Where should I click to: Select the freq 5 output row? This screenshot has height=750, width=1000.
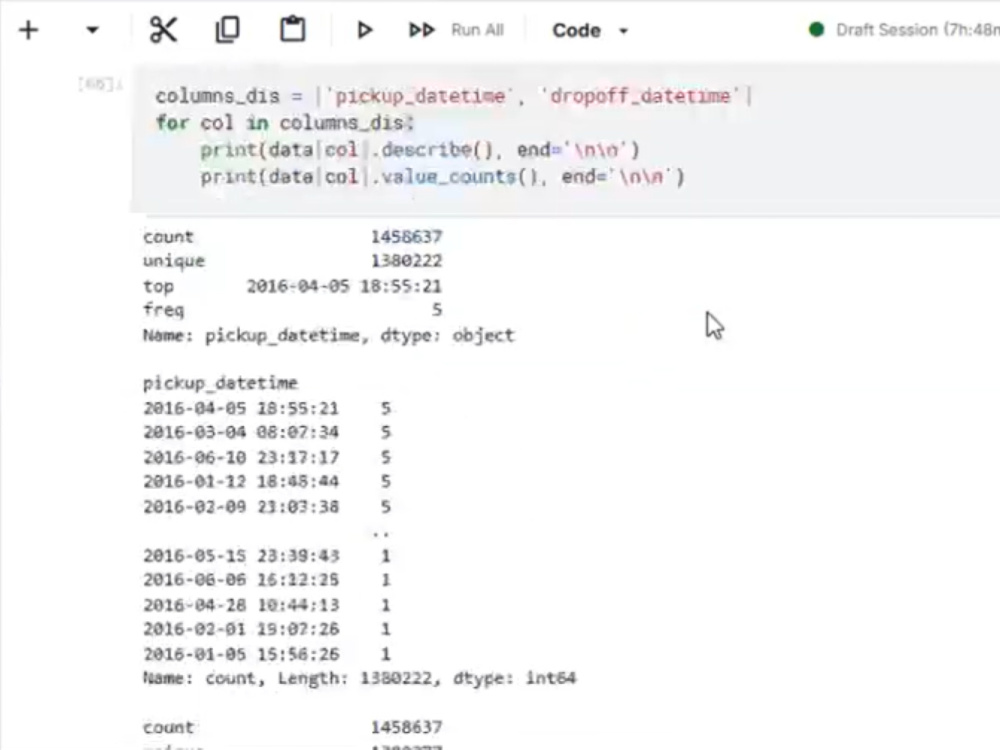click(x=293, y=310)
